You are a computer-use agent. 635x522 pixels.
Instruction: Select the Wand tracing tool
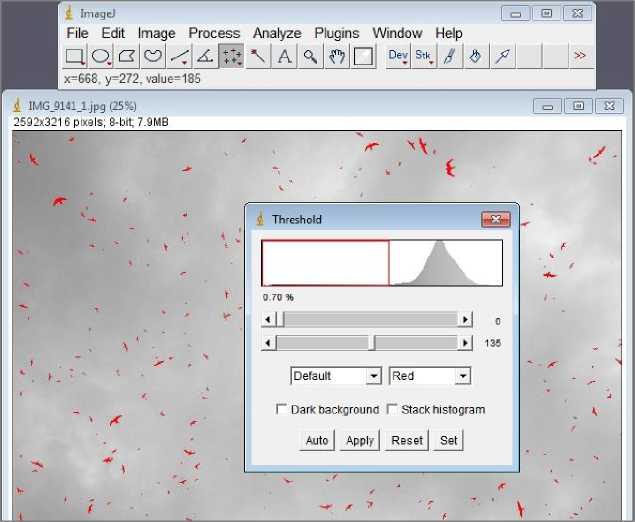tap(258, 56)
